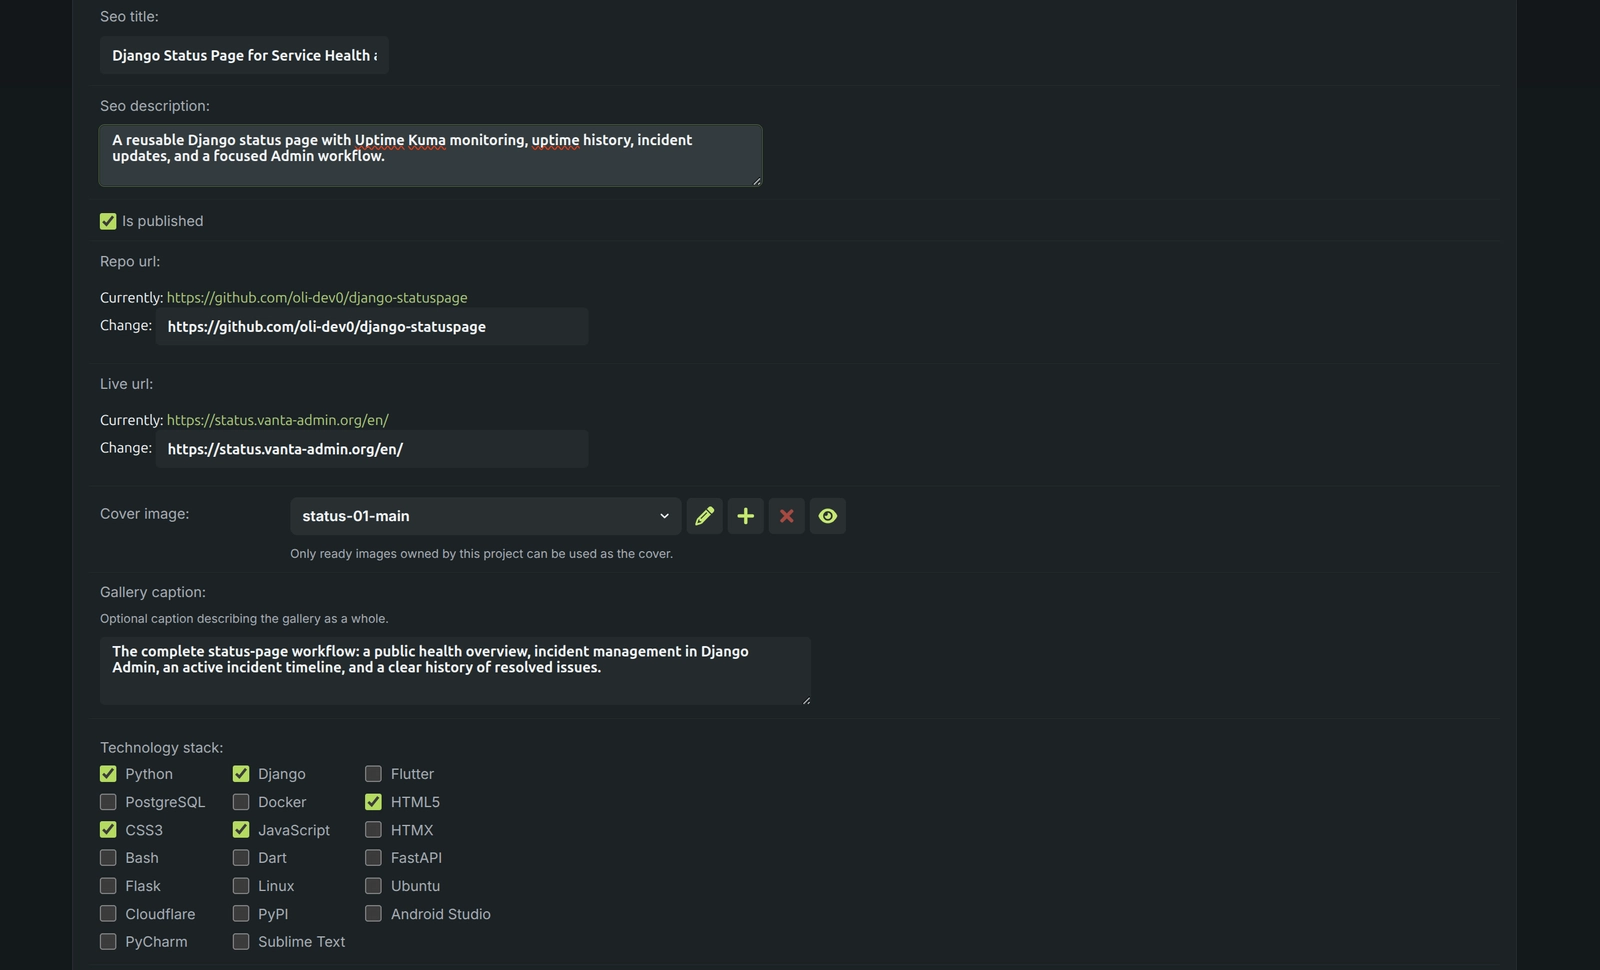This screenshot has height=970, width=1600.
Task: Click the eye view cover image icon
Action: click(x=827, y=516)
